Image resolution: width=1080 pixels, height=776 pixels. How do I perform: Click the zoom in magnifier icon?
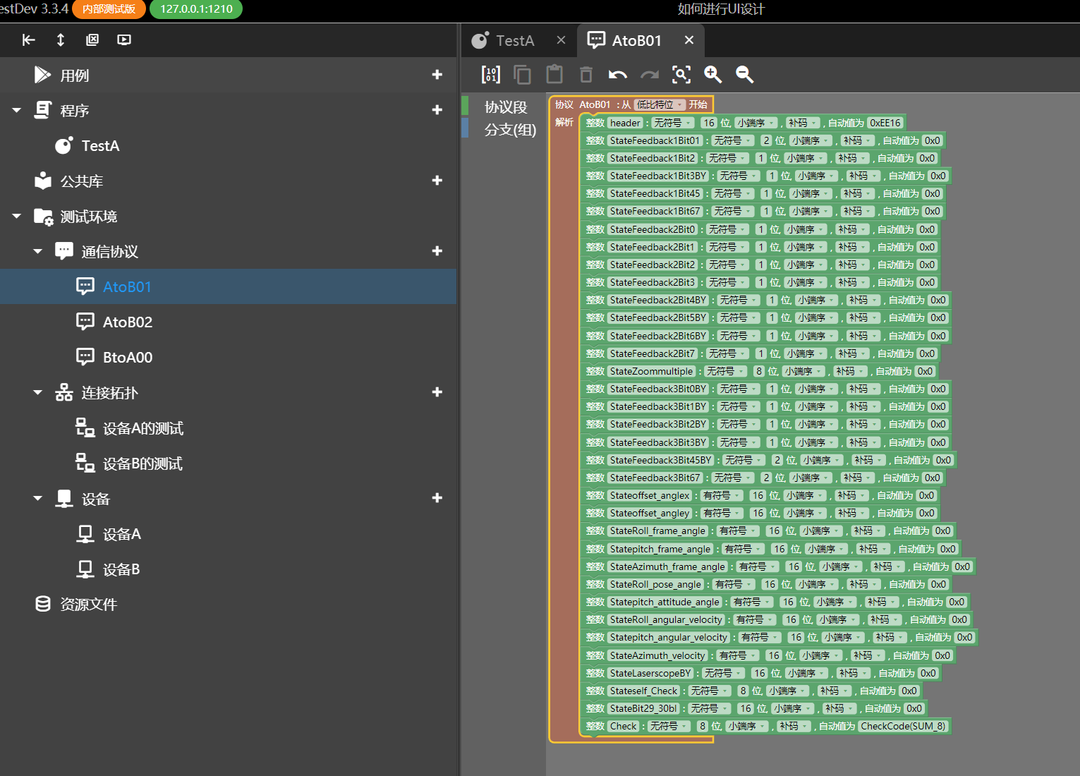coord(713,74)
